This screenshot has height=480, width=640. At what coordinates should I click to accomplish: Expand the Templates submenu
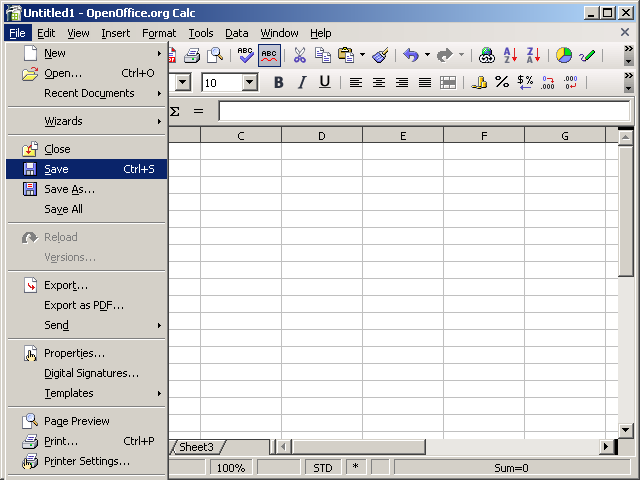[87, 393]
